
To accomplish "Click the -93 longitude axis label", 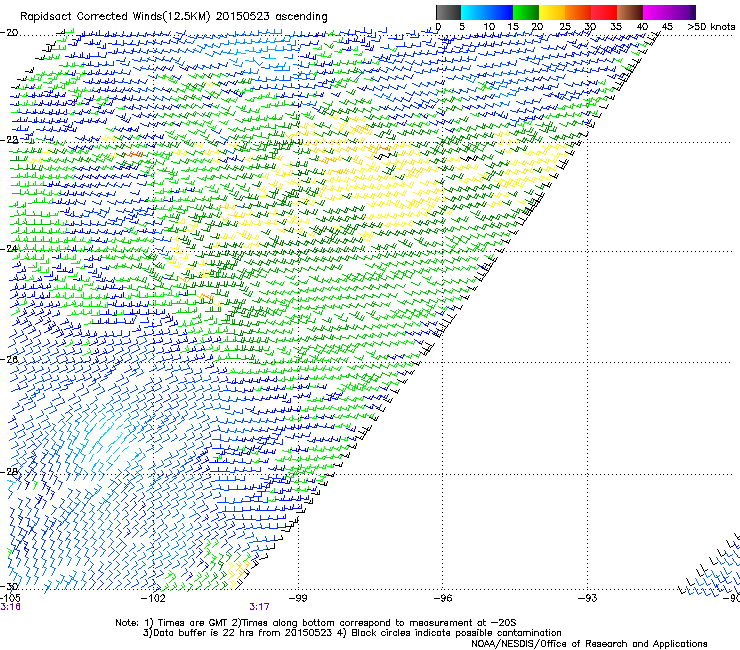I will click(x=588, y=598).
